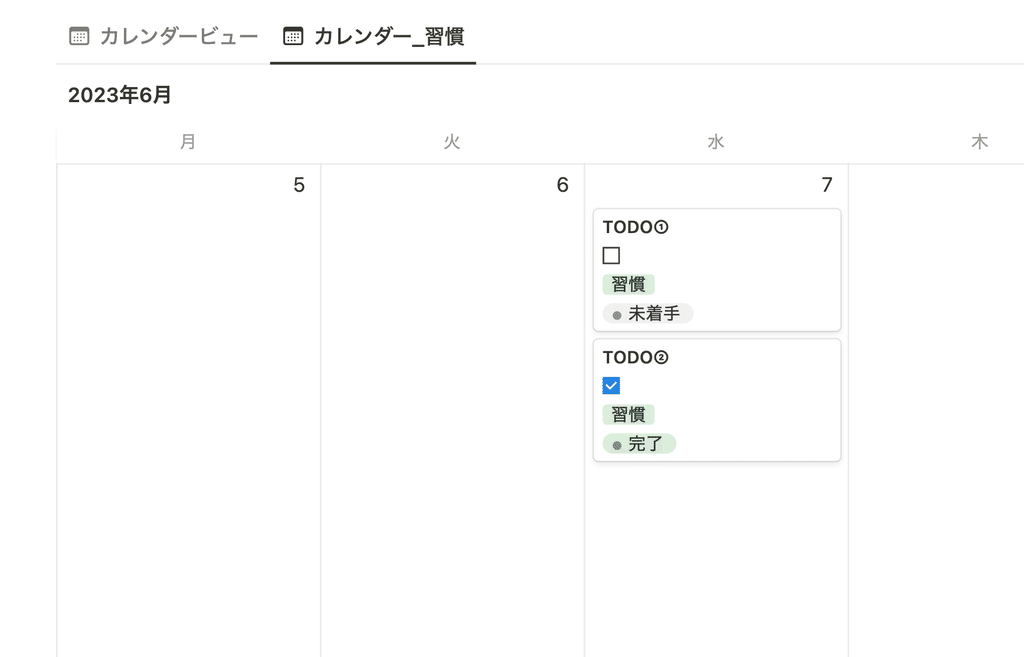Click 習慣 tag in TODO① card
The height and width of the screenshot is (657, 1024).
point(628,284)
